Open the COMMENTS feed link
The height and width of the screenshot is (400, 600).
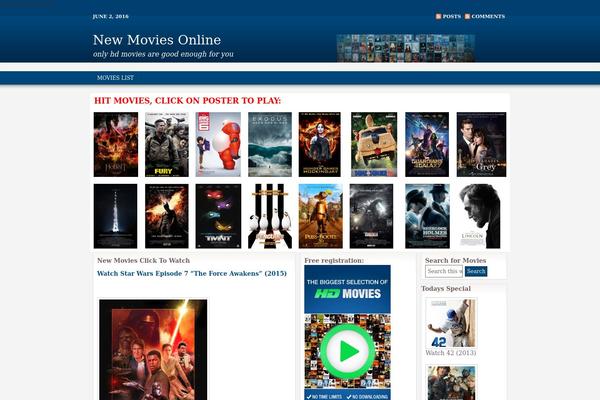pos(488,16)
